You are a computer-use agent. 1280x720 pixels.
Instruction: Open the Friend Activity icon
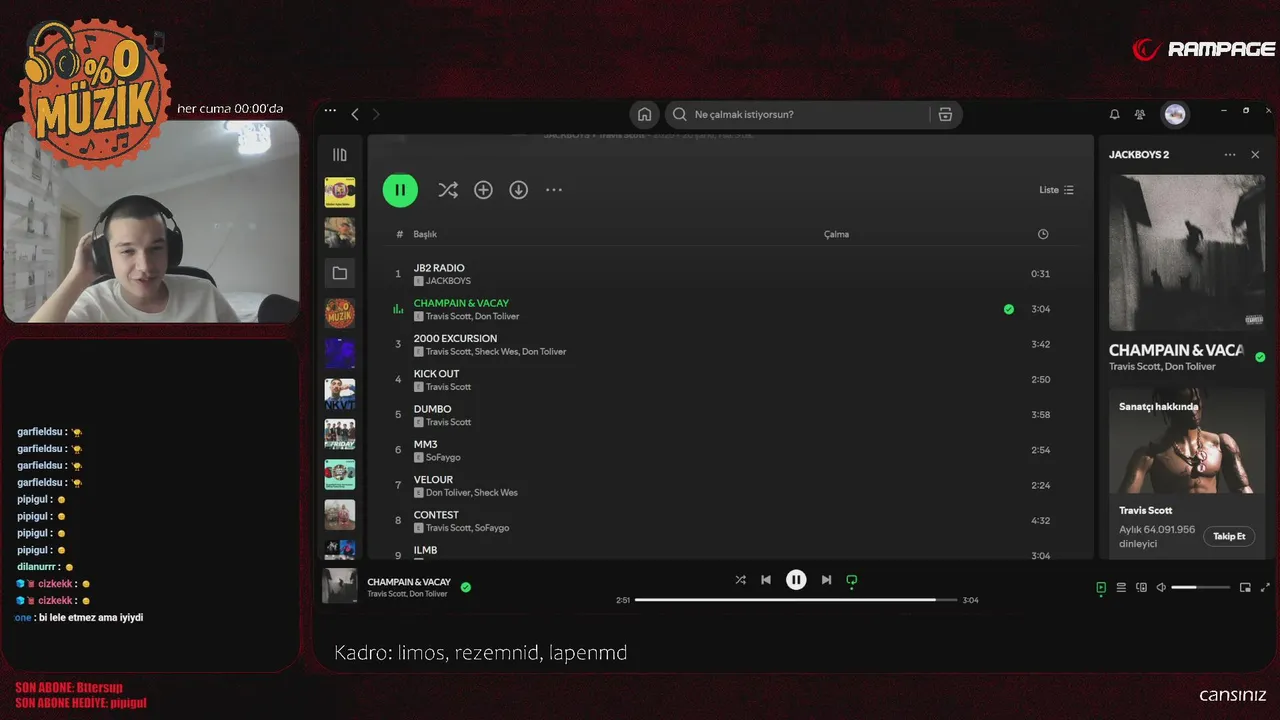pyautogui.click(x=1140, y=114)
